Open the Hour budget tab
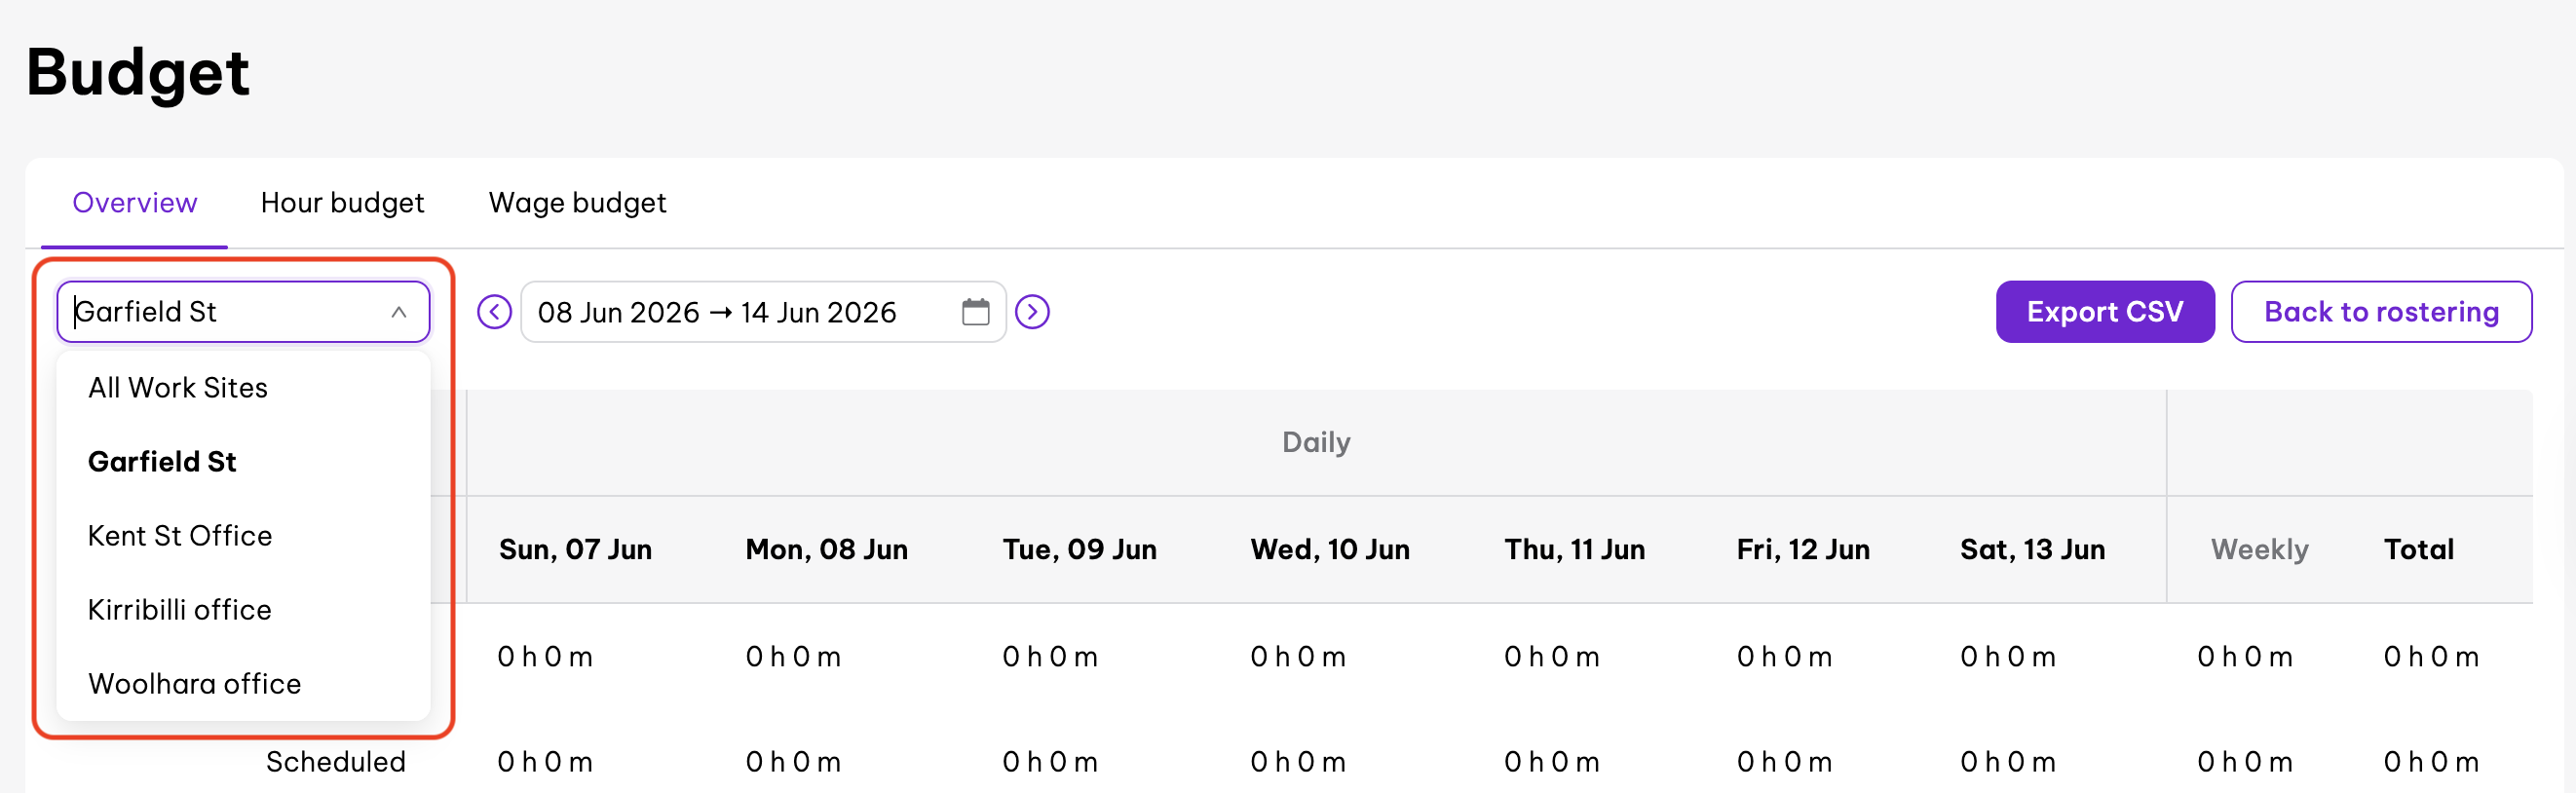 (342, 203)
